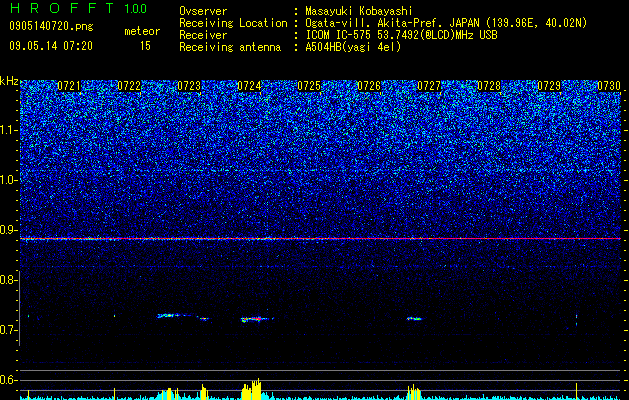This screenshot has width=629, height=400.
Task: Select the 0727 time label
Action: pyautogui.click(x=429, y=86)
